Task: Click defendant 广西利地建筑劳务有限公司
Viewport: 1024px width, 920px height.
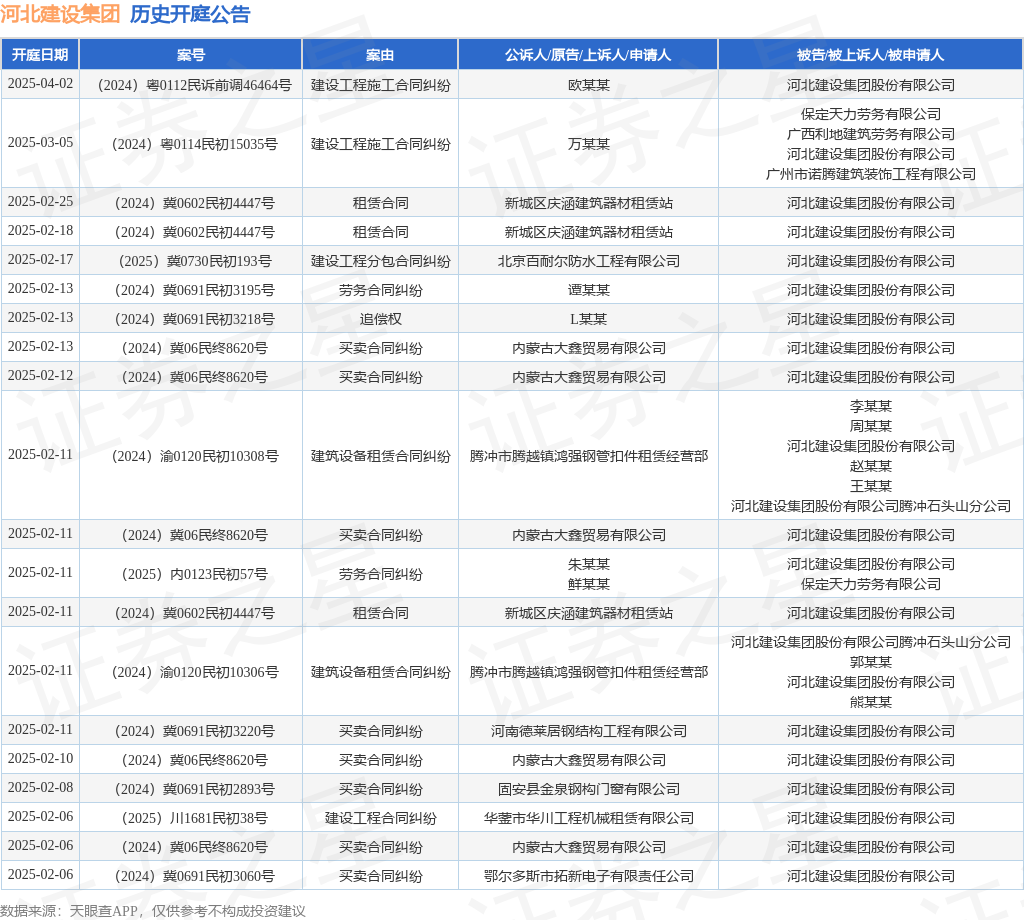Action: [x=871, y=135]
